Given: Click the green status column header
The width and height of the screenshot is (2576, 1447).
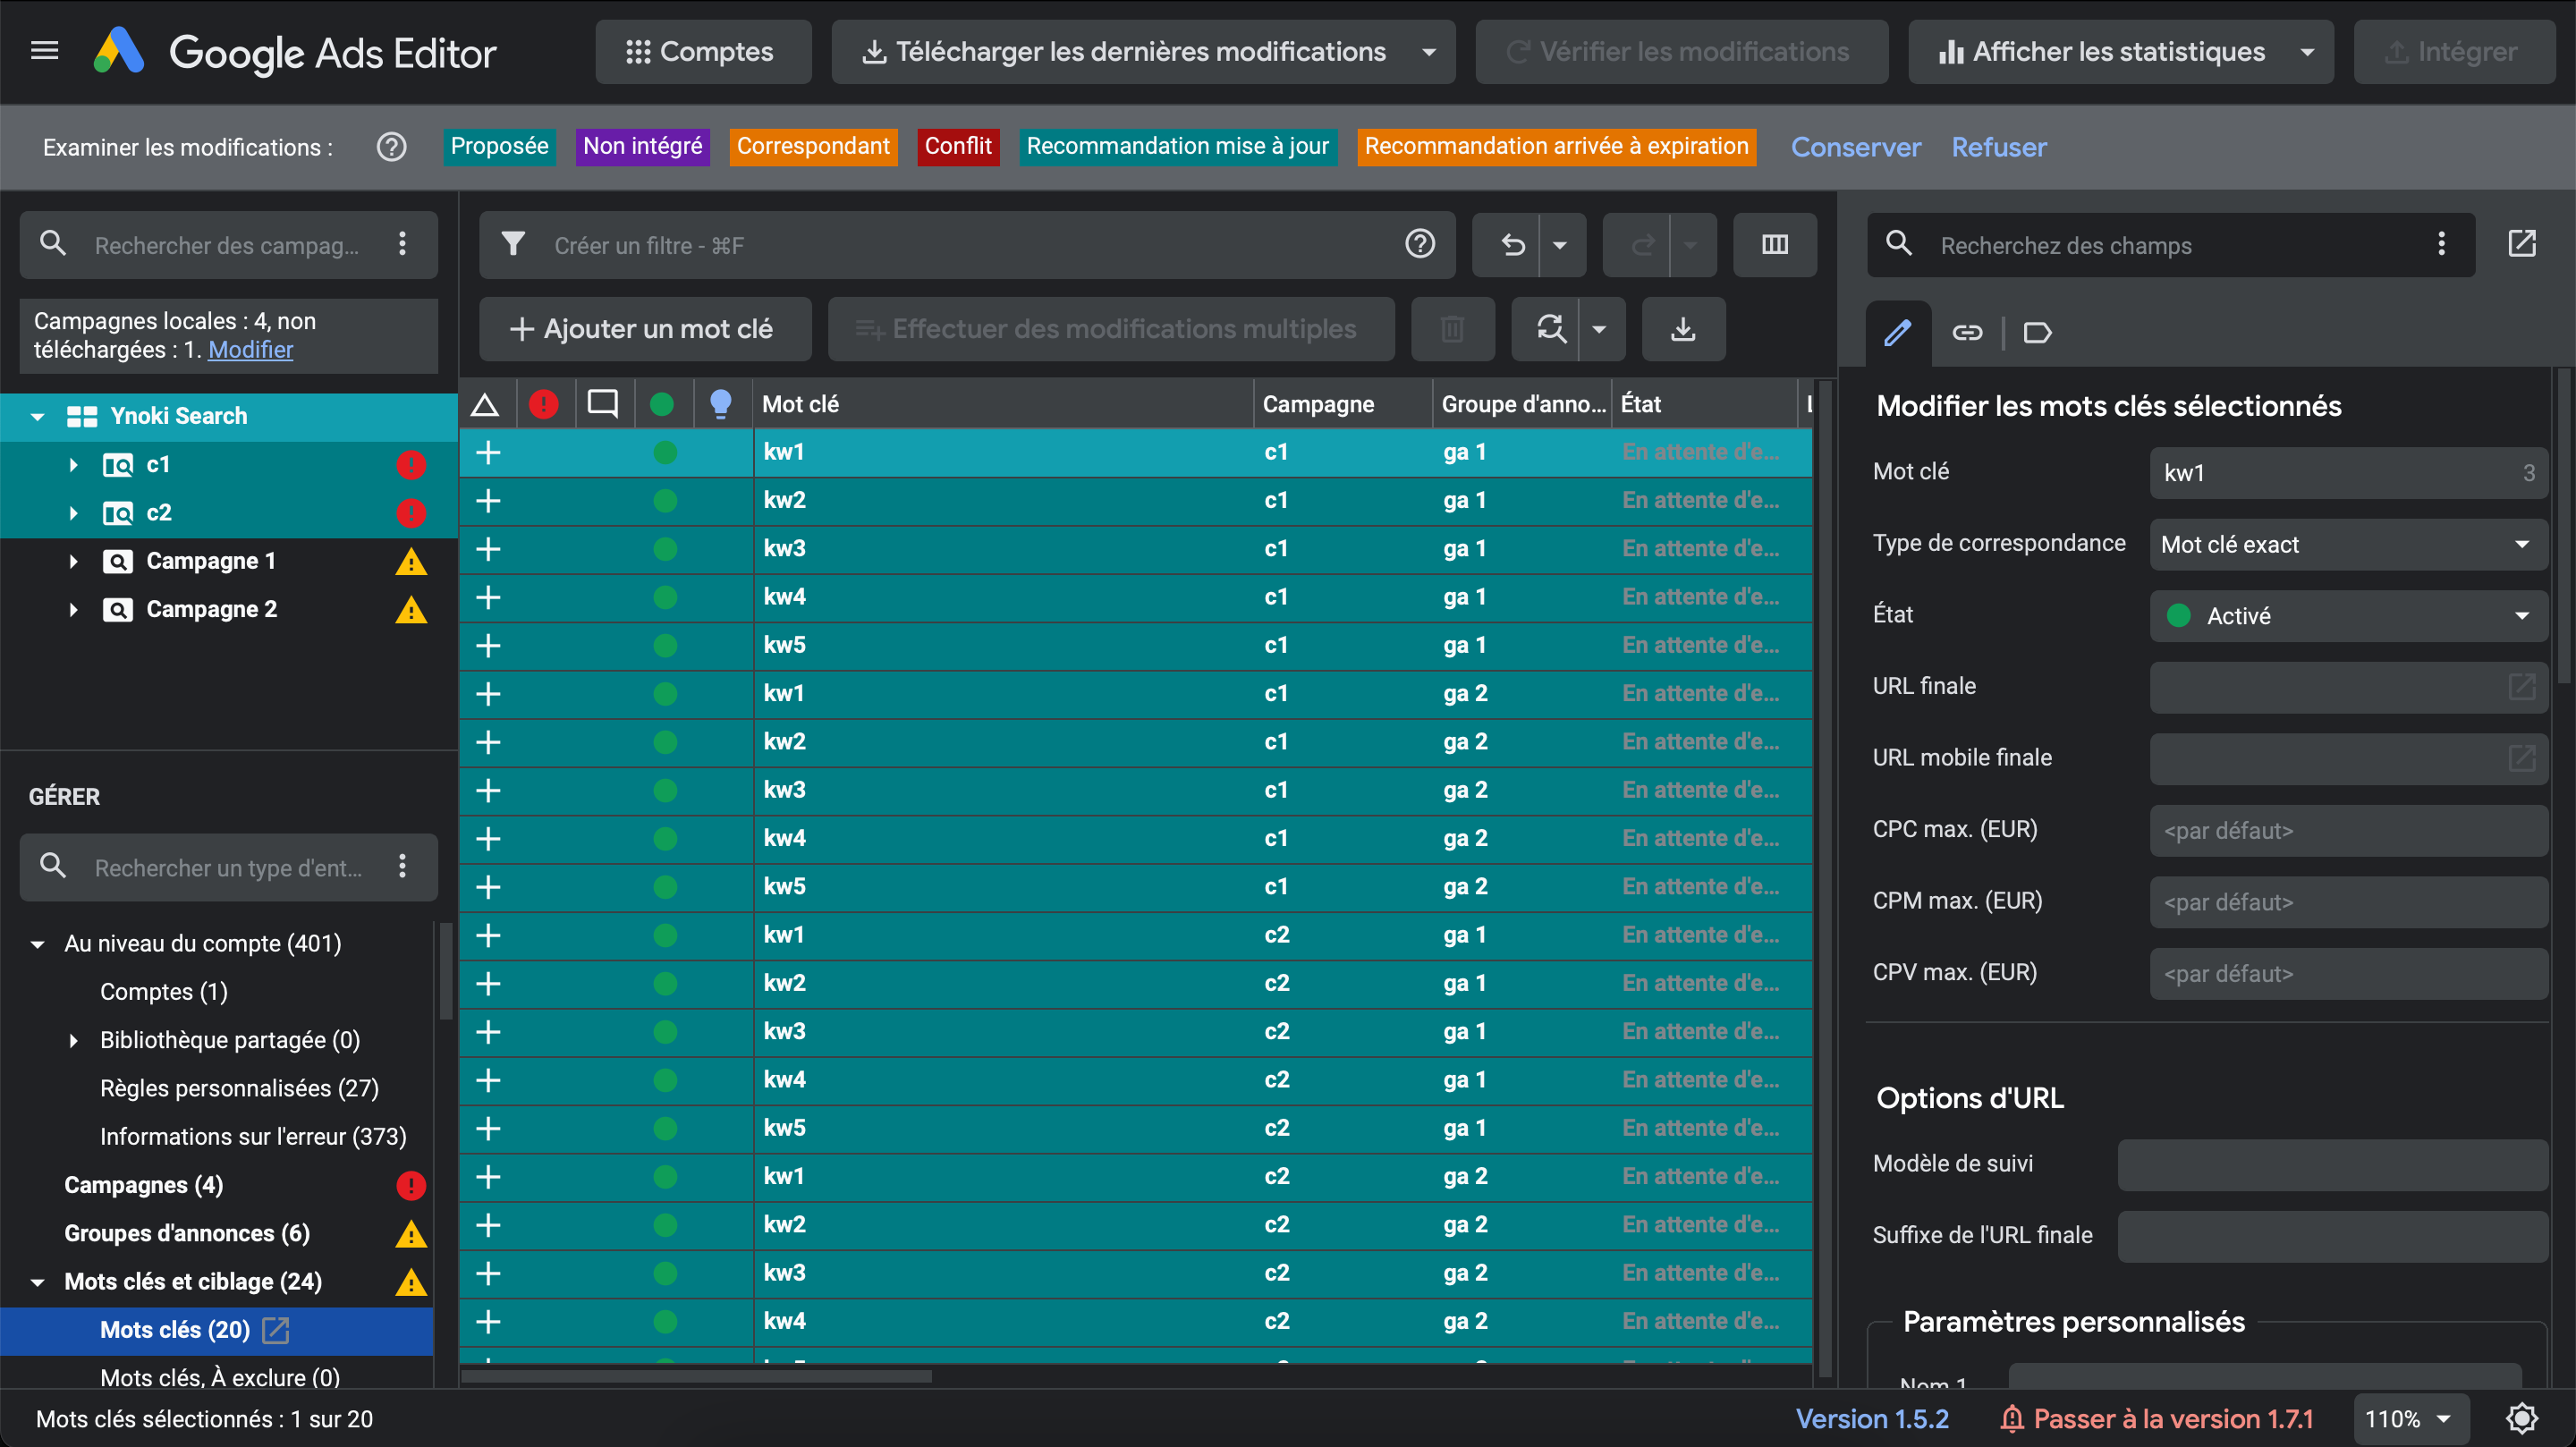Looking at the screenshot, I should (662, 404).
